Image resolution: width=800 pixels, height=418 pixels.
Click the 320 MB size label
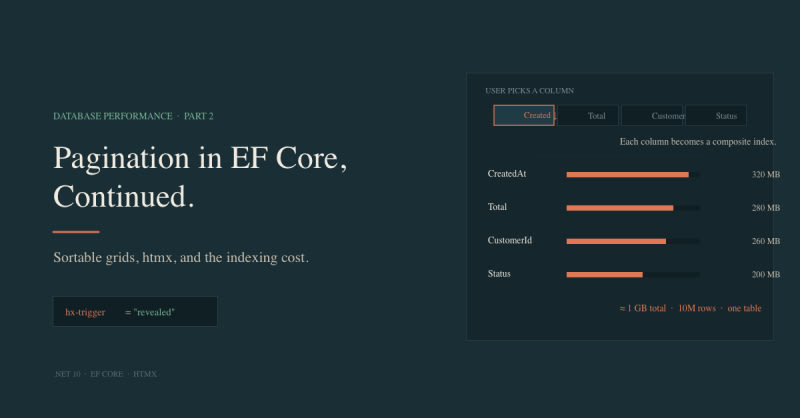765,175
